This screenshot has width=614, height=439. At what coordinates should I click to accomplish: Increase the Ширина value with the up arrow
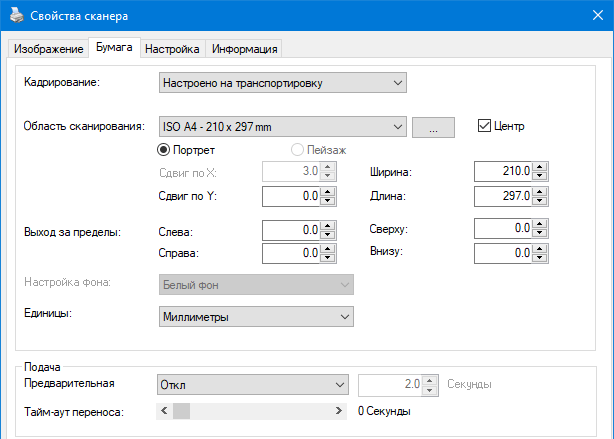coord(539,167)
